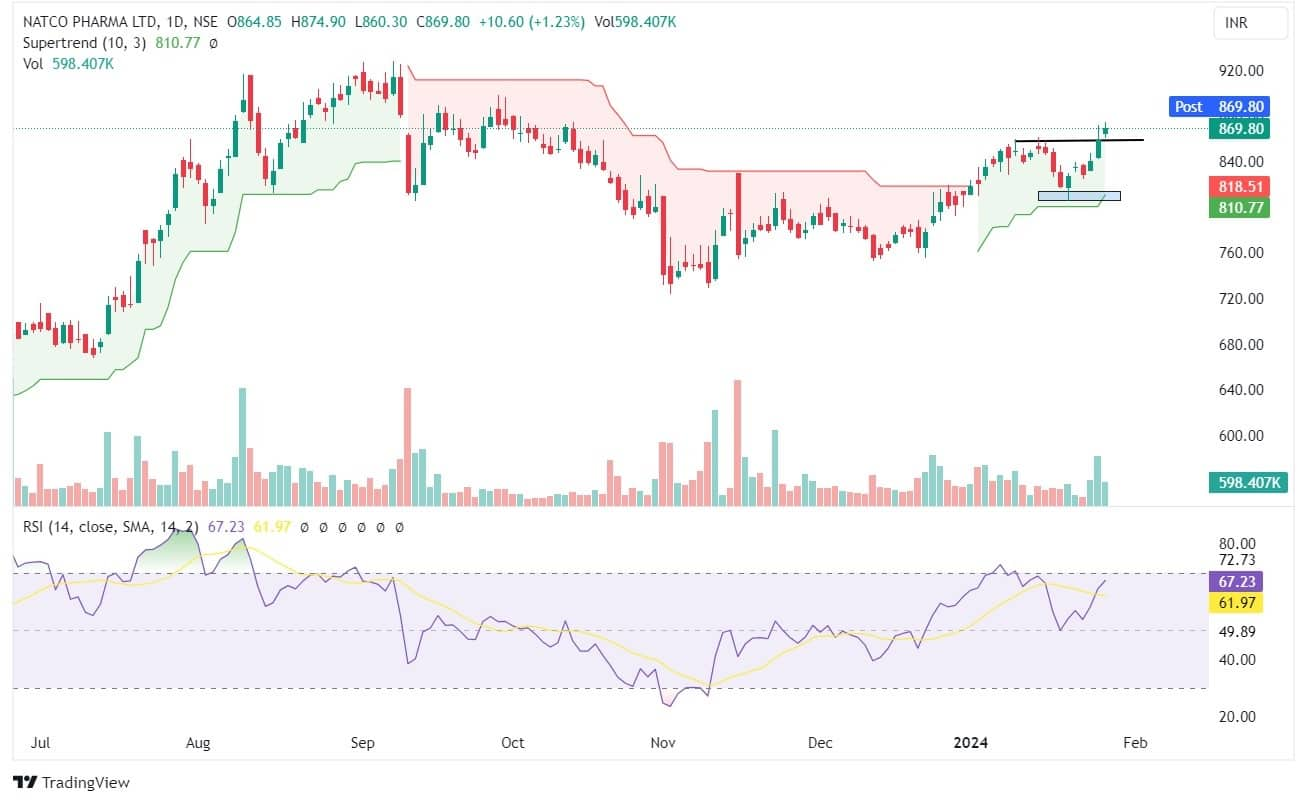Open the INR currency selector
The image size is (1307, 804).
(1251, 24)
